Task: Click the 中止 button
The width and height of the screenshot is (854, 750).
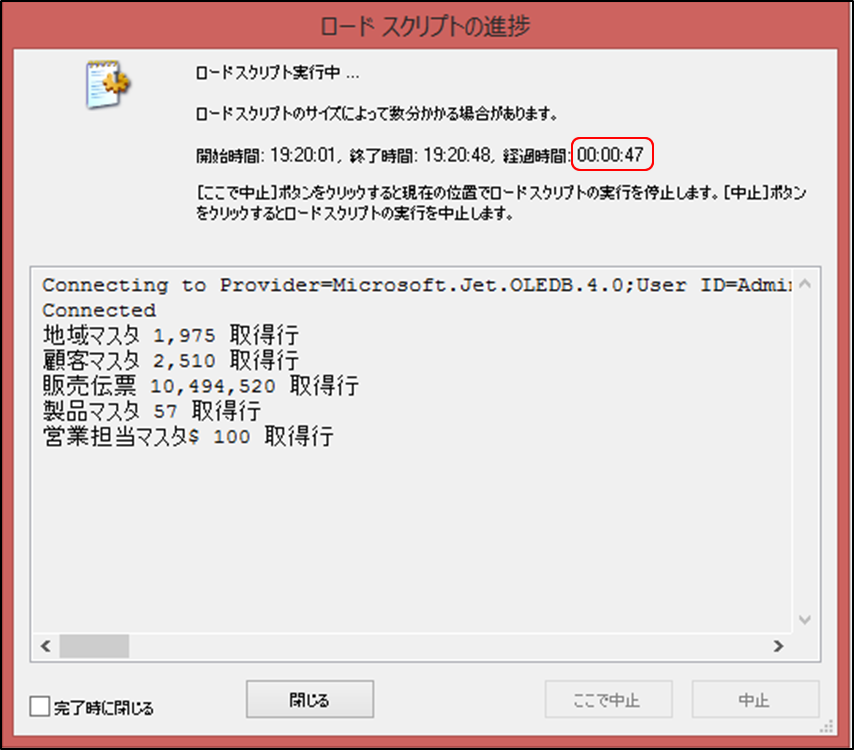Action: click(x=755, y=699)
